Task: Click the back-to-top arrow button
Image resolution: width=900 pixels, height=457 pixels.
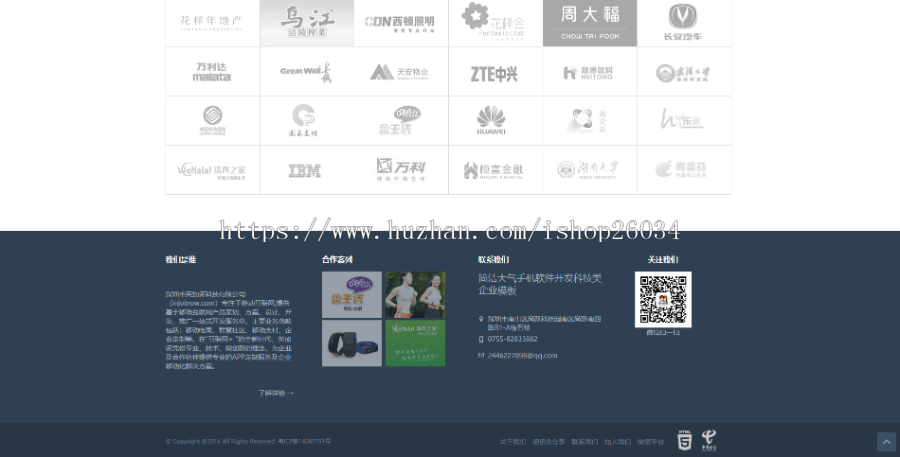Action: pyautogui.click(x=886, y=441)
